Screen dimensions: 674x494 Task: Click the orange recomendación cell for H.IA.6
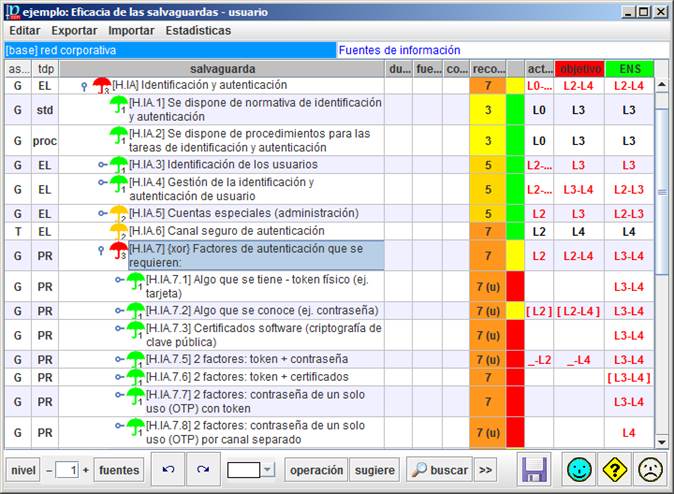(487, 231)
